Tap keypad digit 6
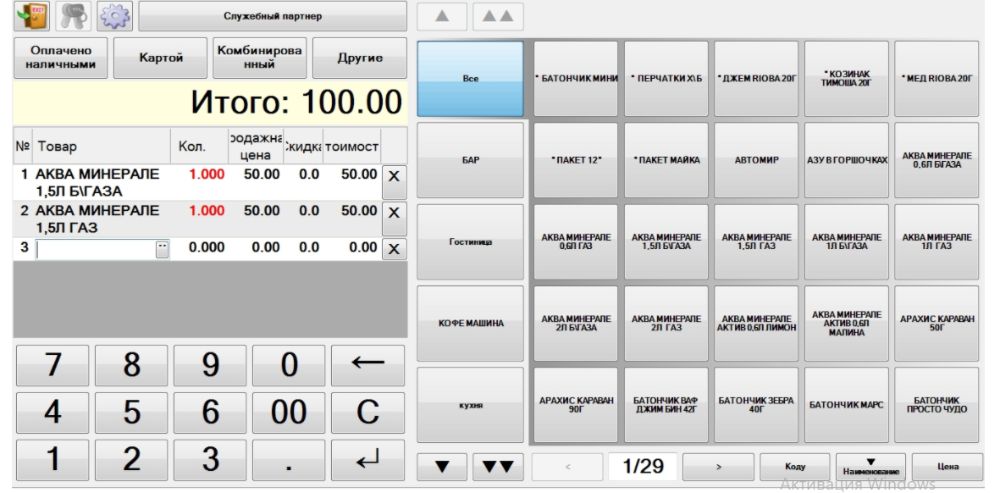 [210, 413]
